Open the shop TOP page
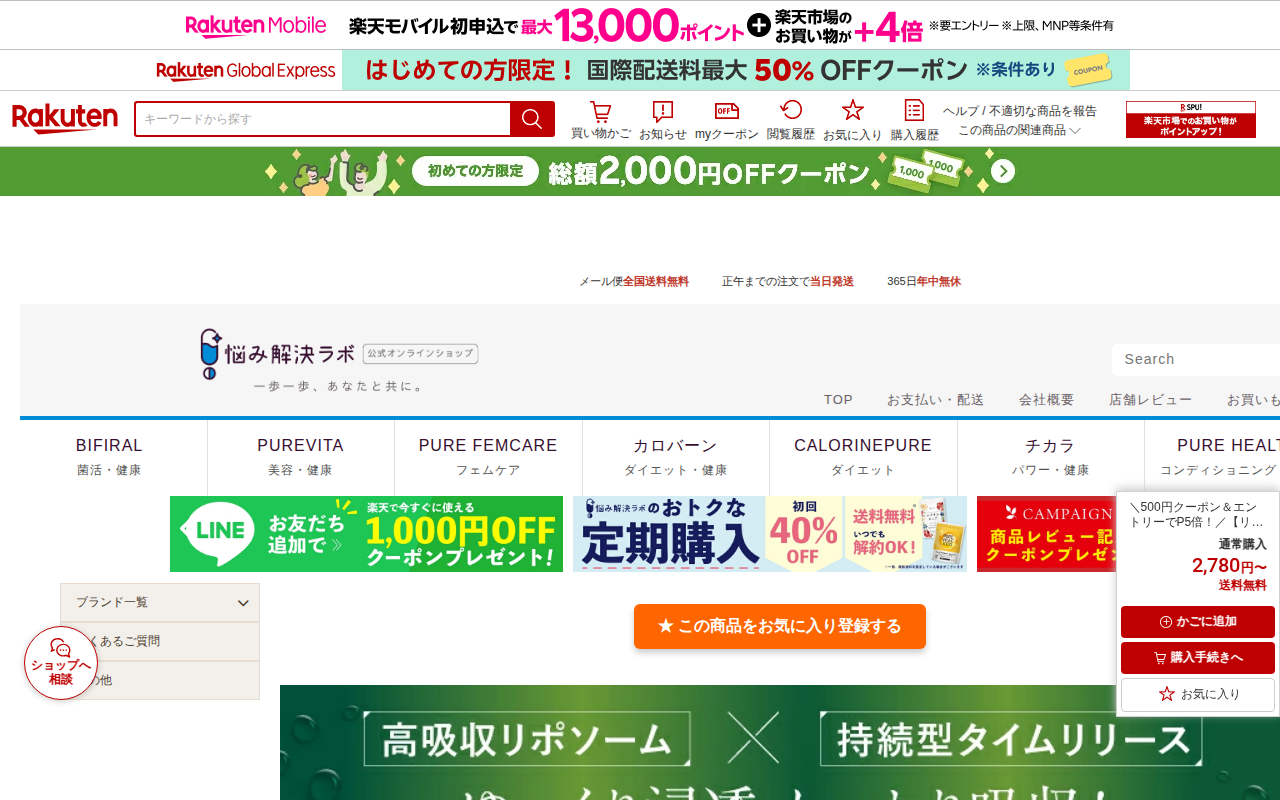 838,400
